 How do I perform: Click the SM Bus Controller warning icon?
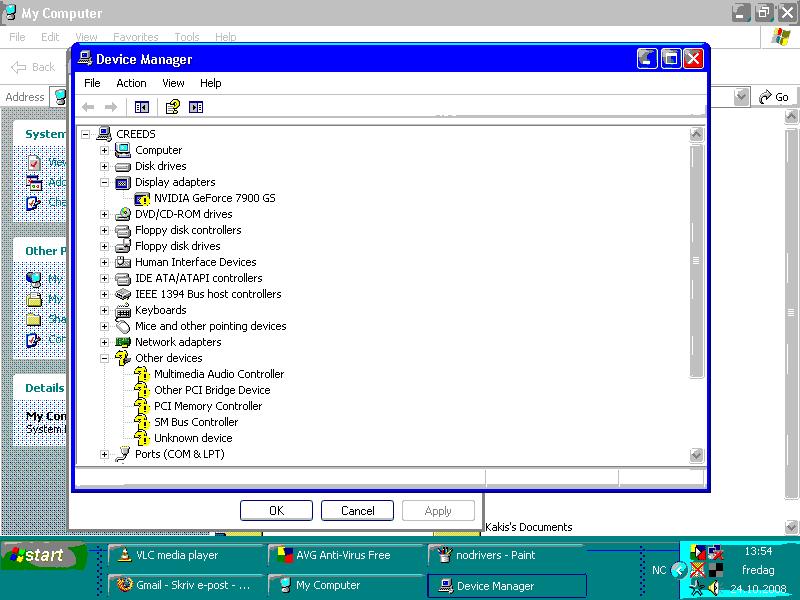142,422
